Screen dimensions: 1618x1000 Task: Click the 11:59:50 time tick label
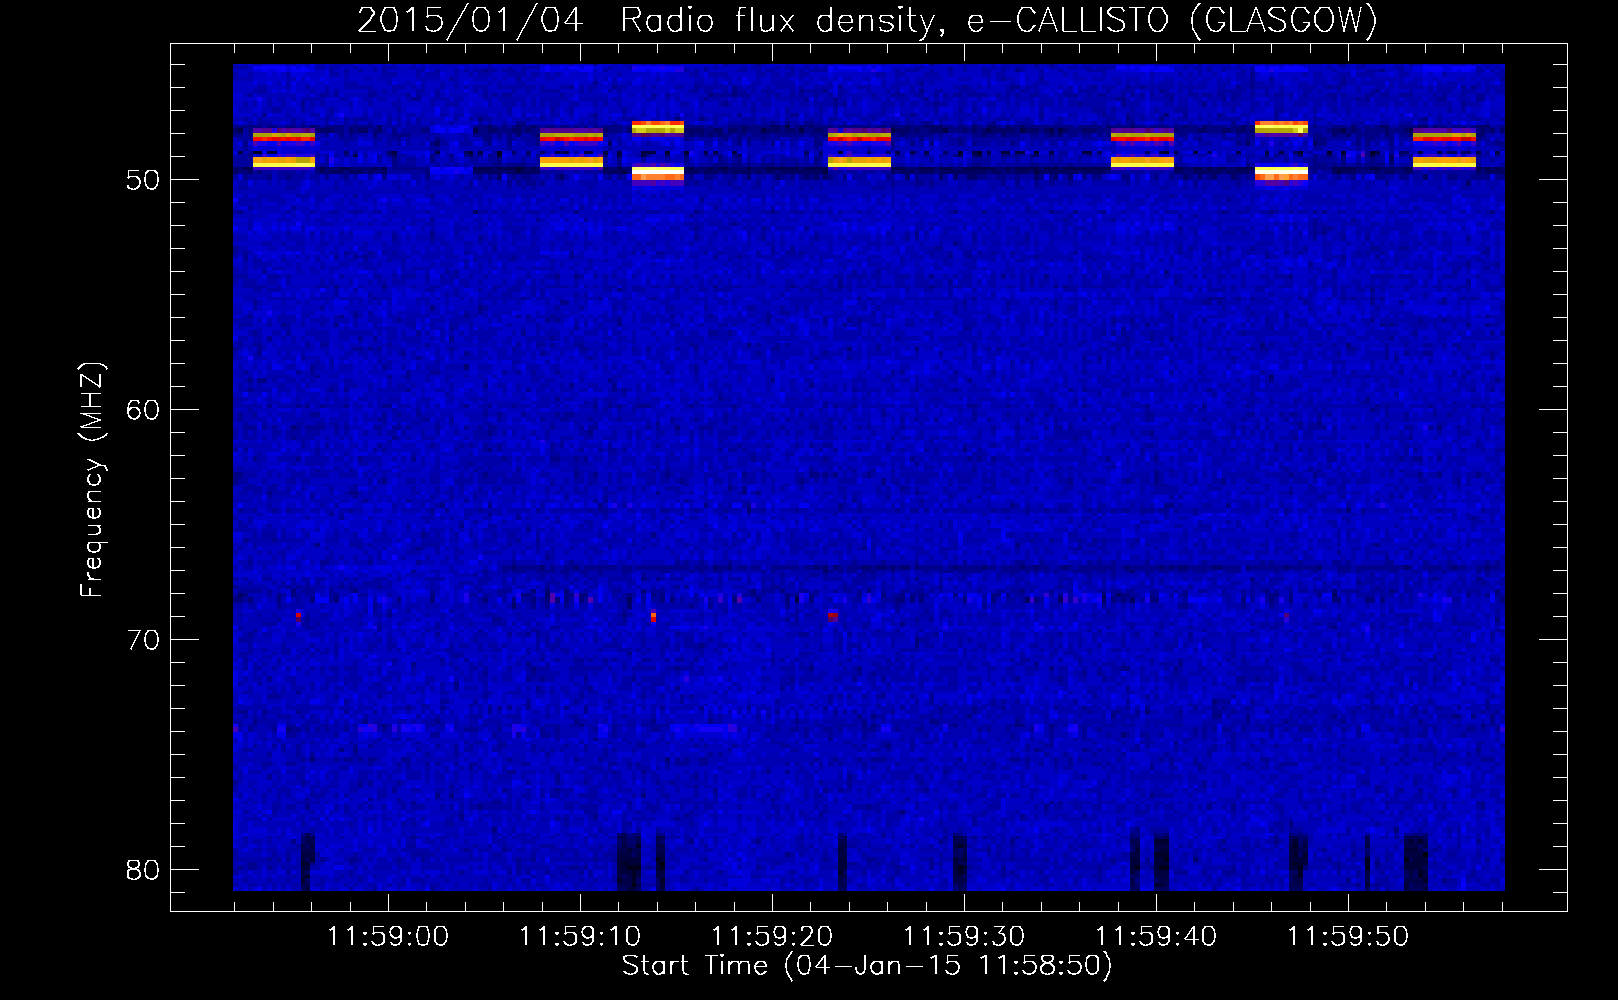(x=1348, y=937)
